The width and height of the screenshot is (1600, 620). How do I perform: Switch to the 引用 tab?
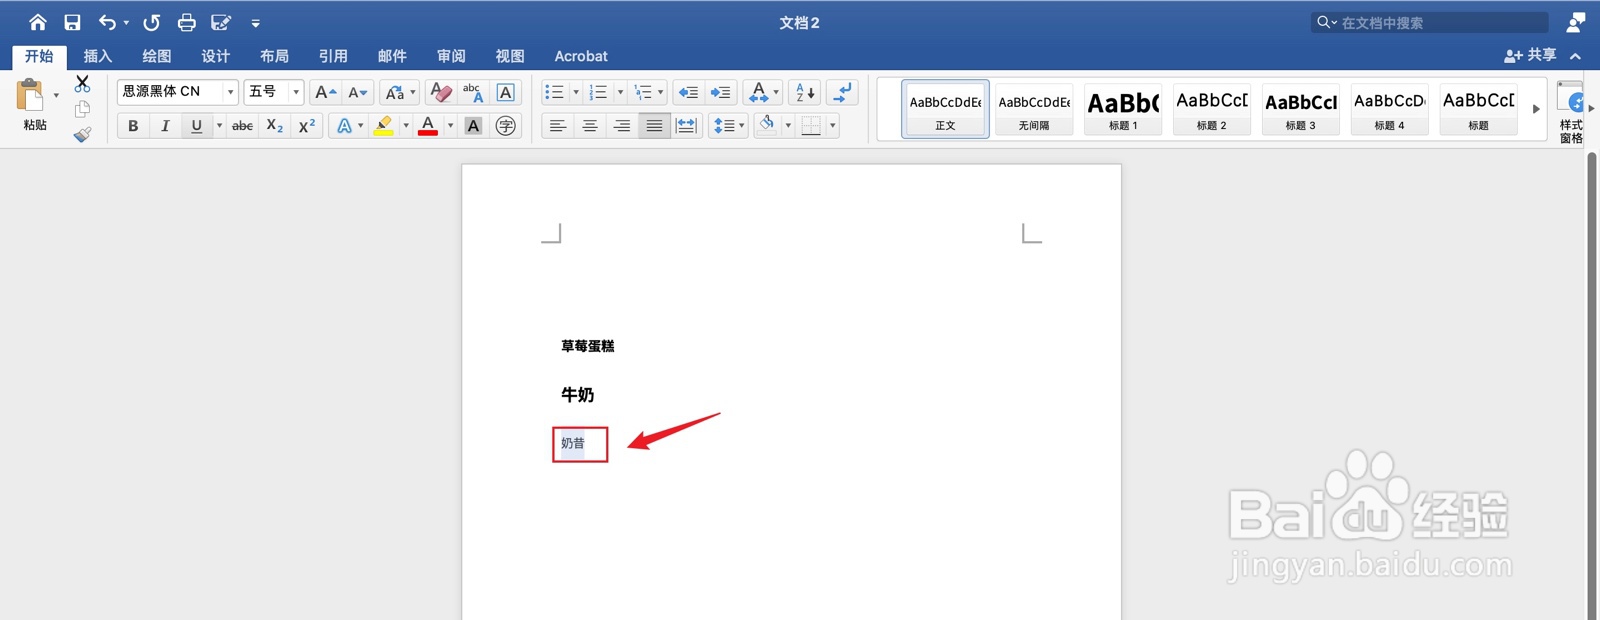point(333,56)
